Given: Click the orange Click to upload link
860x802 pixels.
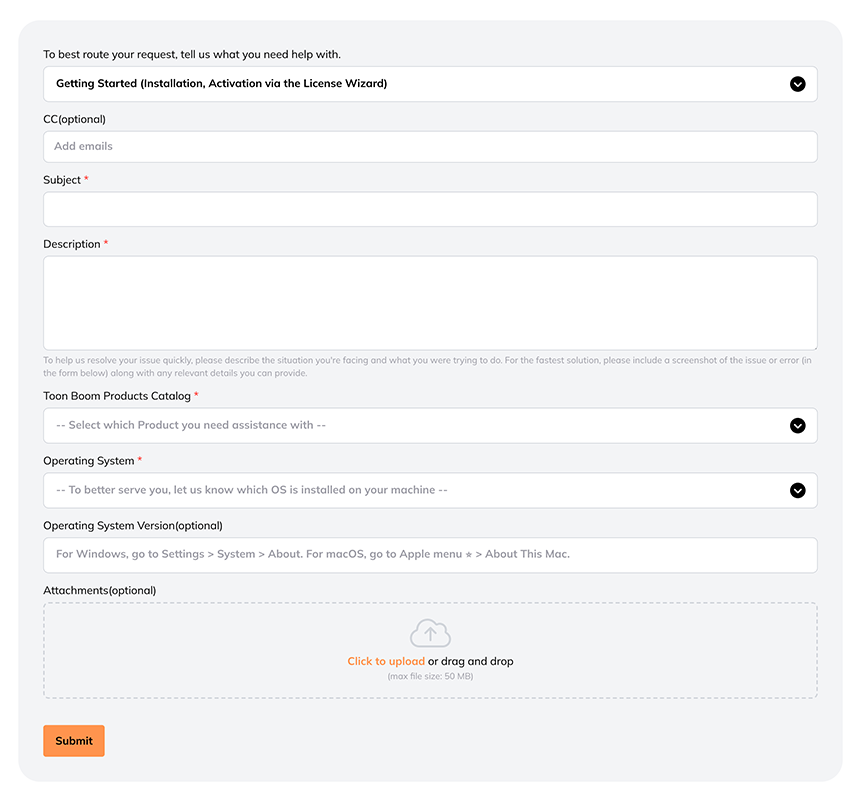Looking at the screenshot, I should pyautogui.click(x=386, y=662).
